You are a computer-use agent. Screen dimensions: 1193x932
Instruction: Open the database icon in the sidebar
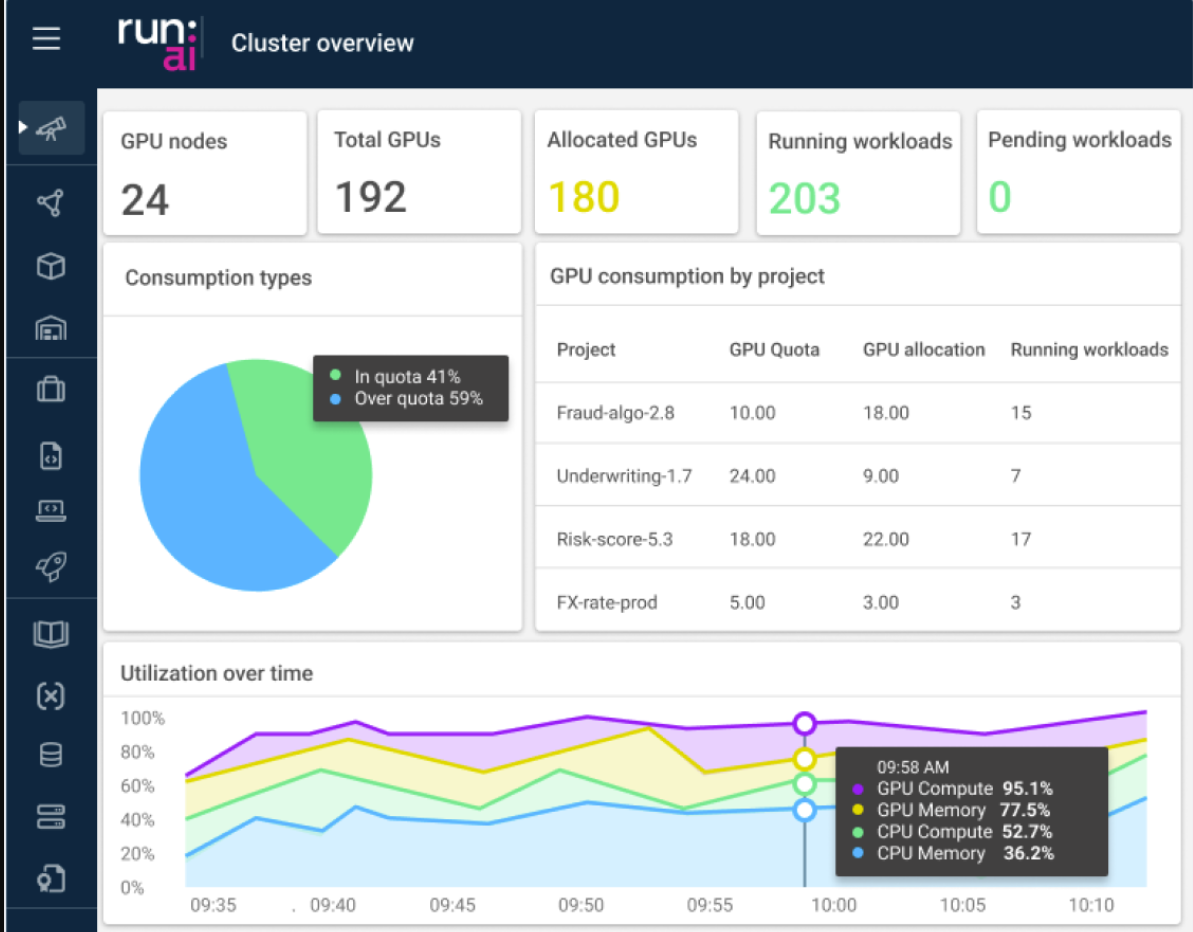(x=48, y=753)
